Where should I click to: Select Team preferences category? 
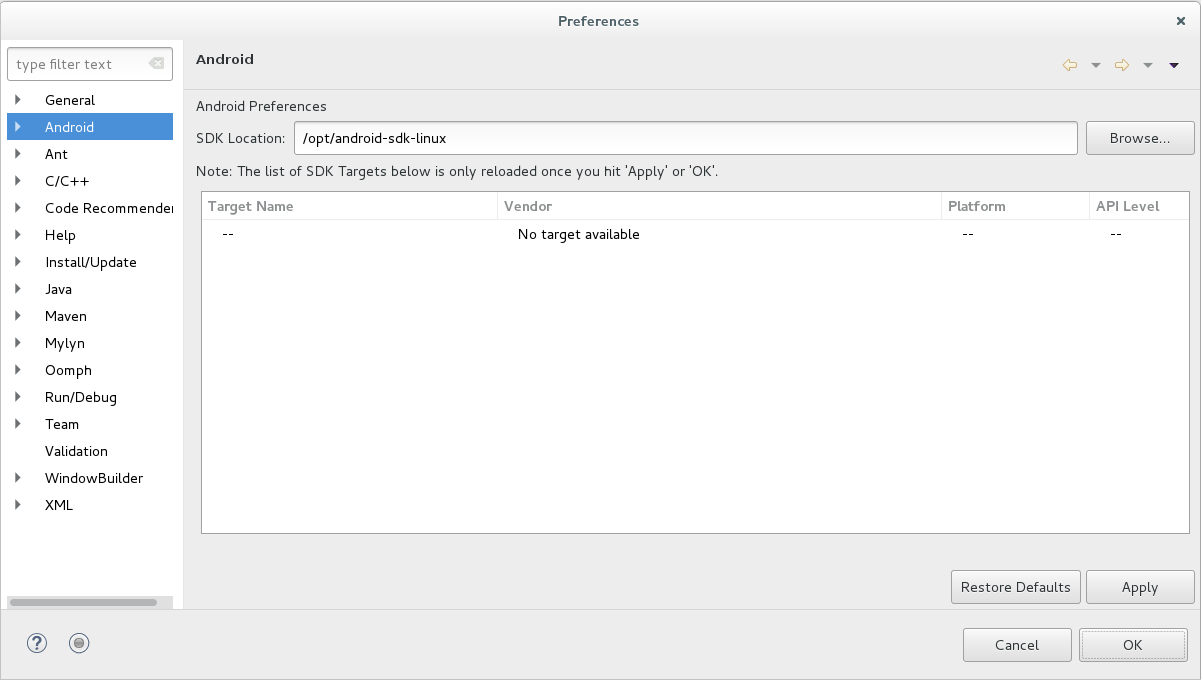tap(62, 424)
